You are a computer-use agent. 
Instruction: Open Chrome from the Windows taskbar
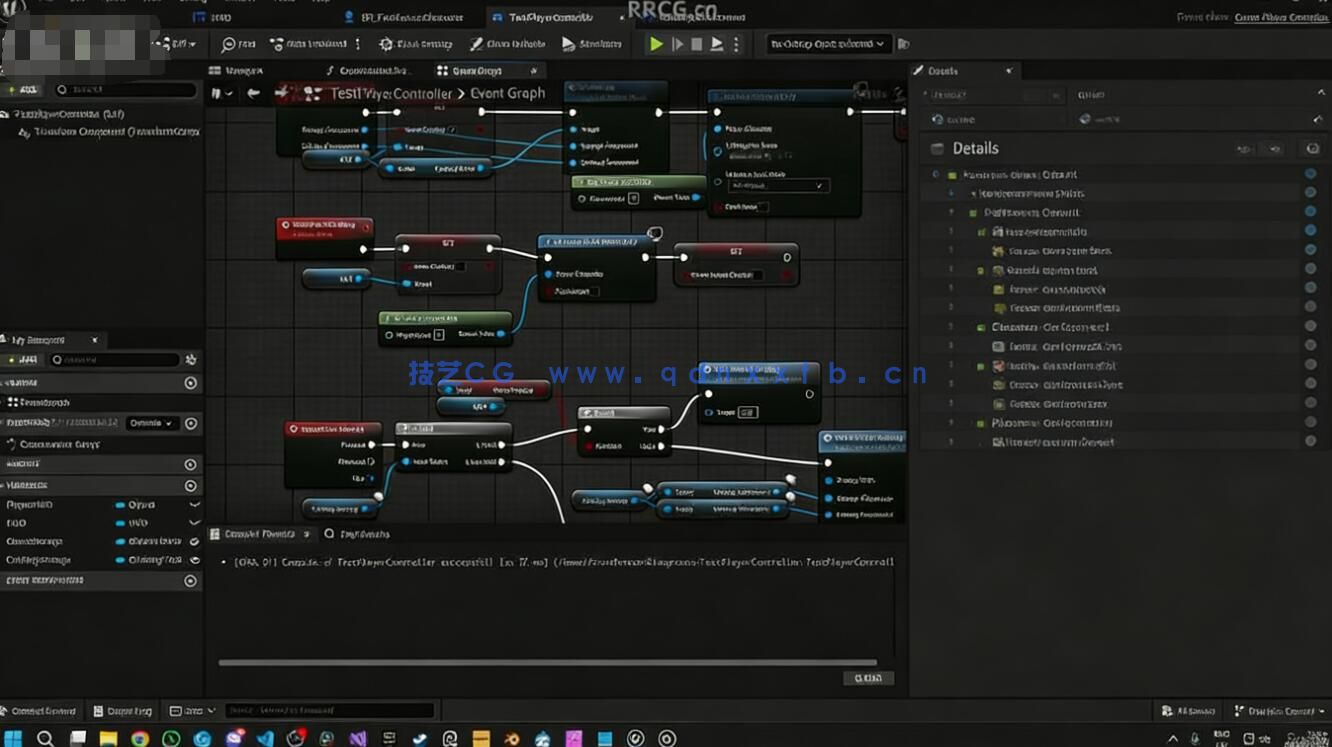coord(140,739)
